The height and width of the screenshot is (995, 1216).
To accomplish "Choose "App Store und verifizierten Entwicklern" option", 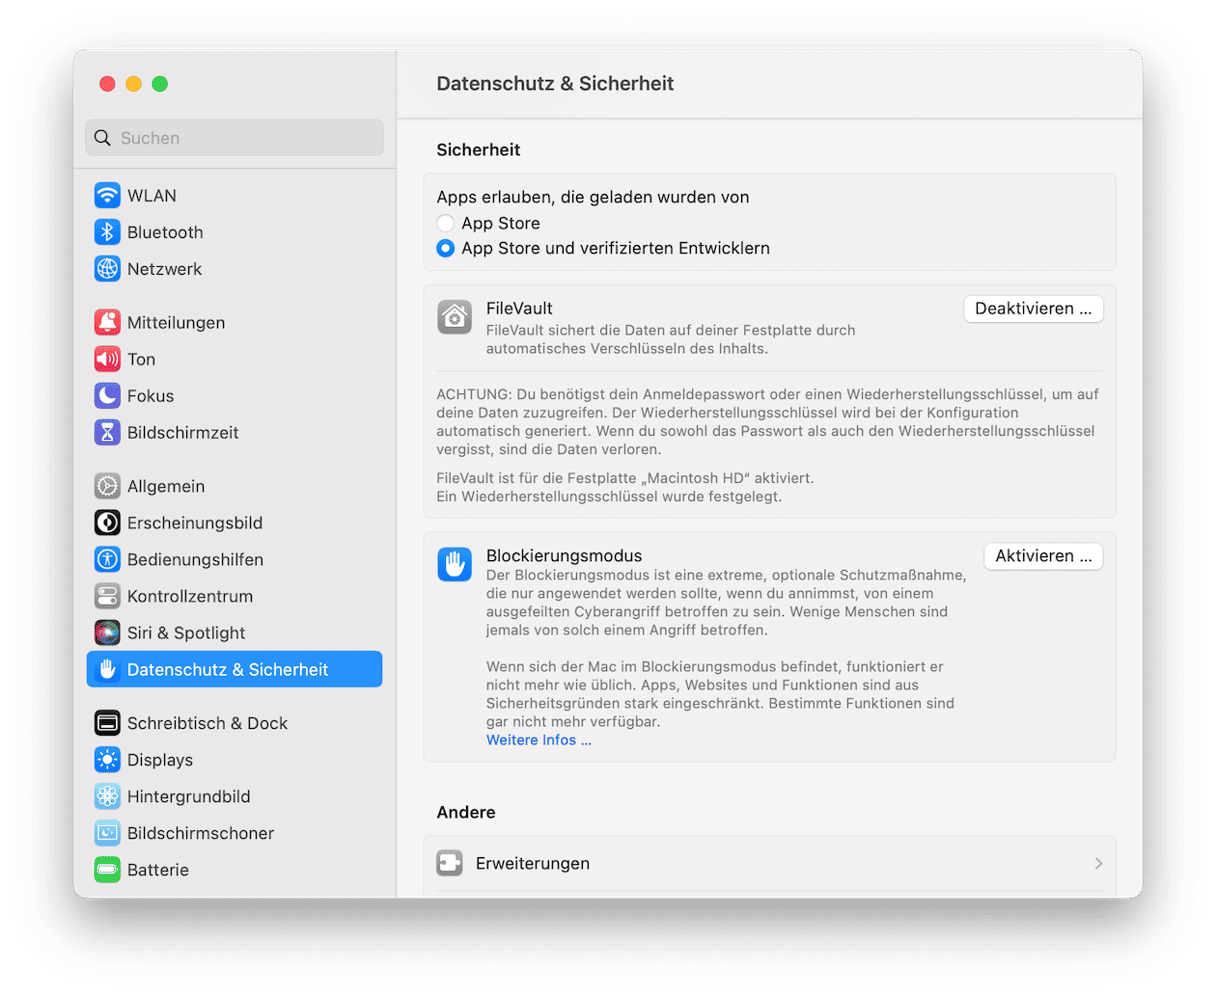I will (446, 248).
